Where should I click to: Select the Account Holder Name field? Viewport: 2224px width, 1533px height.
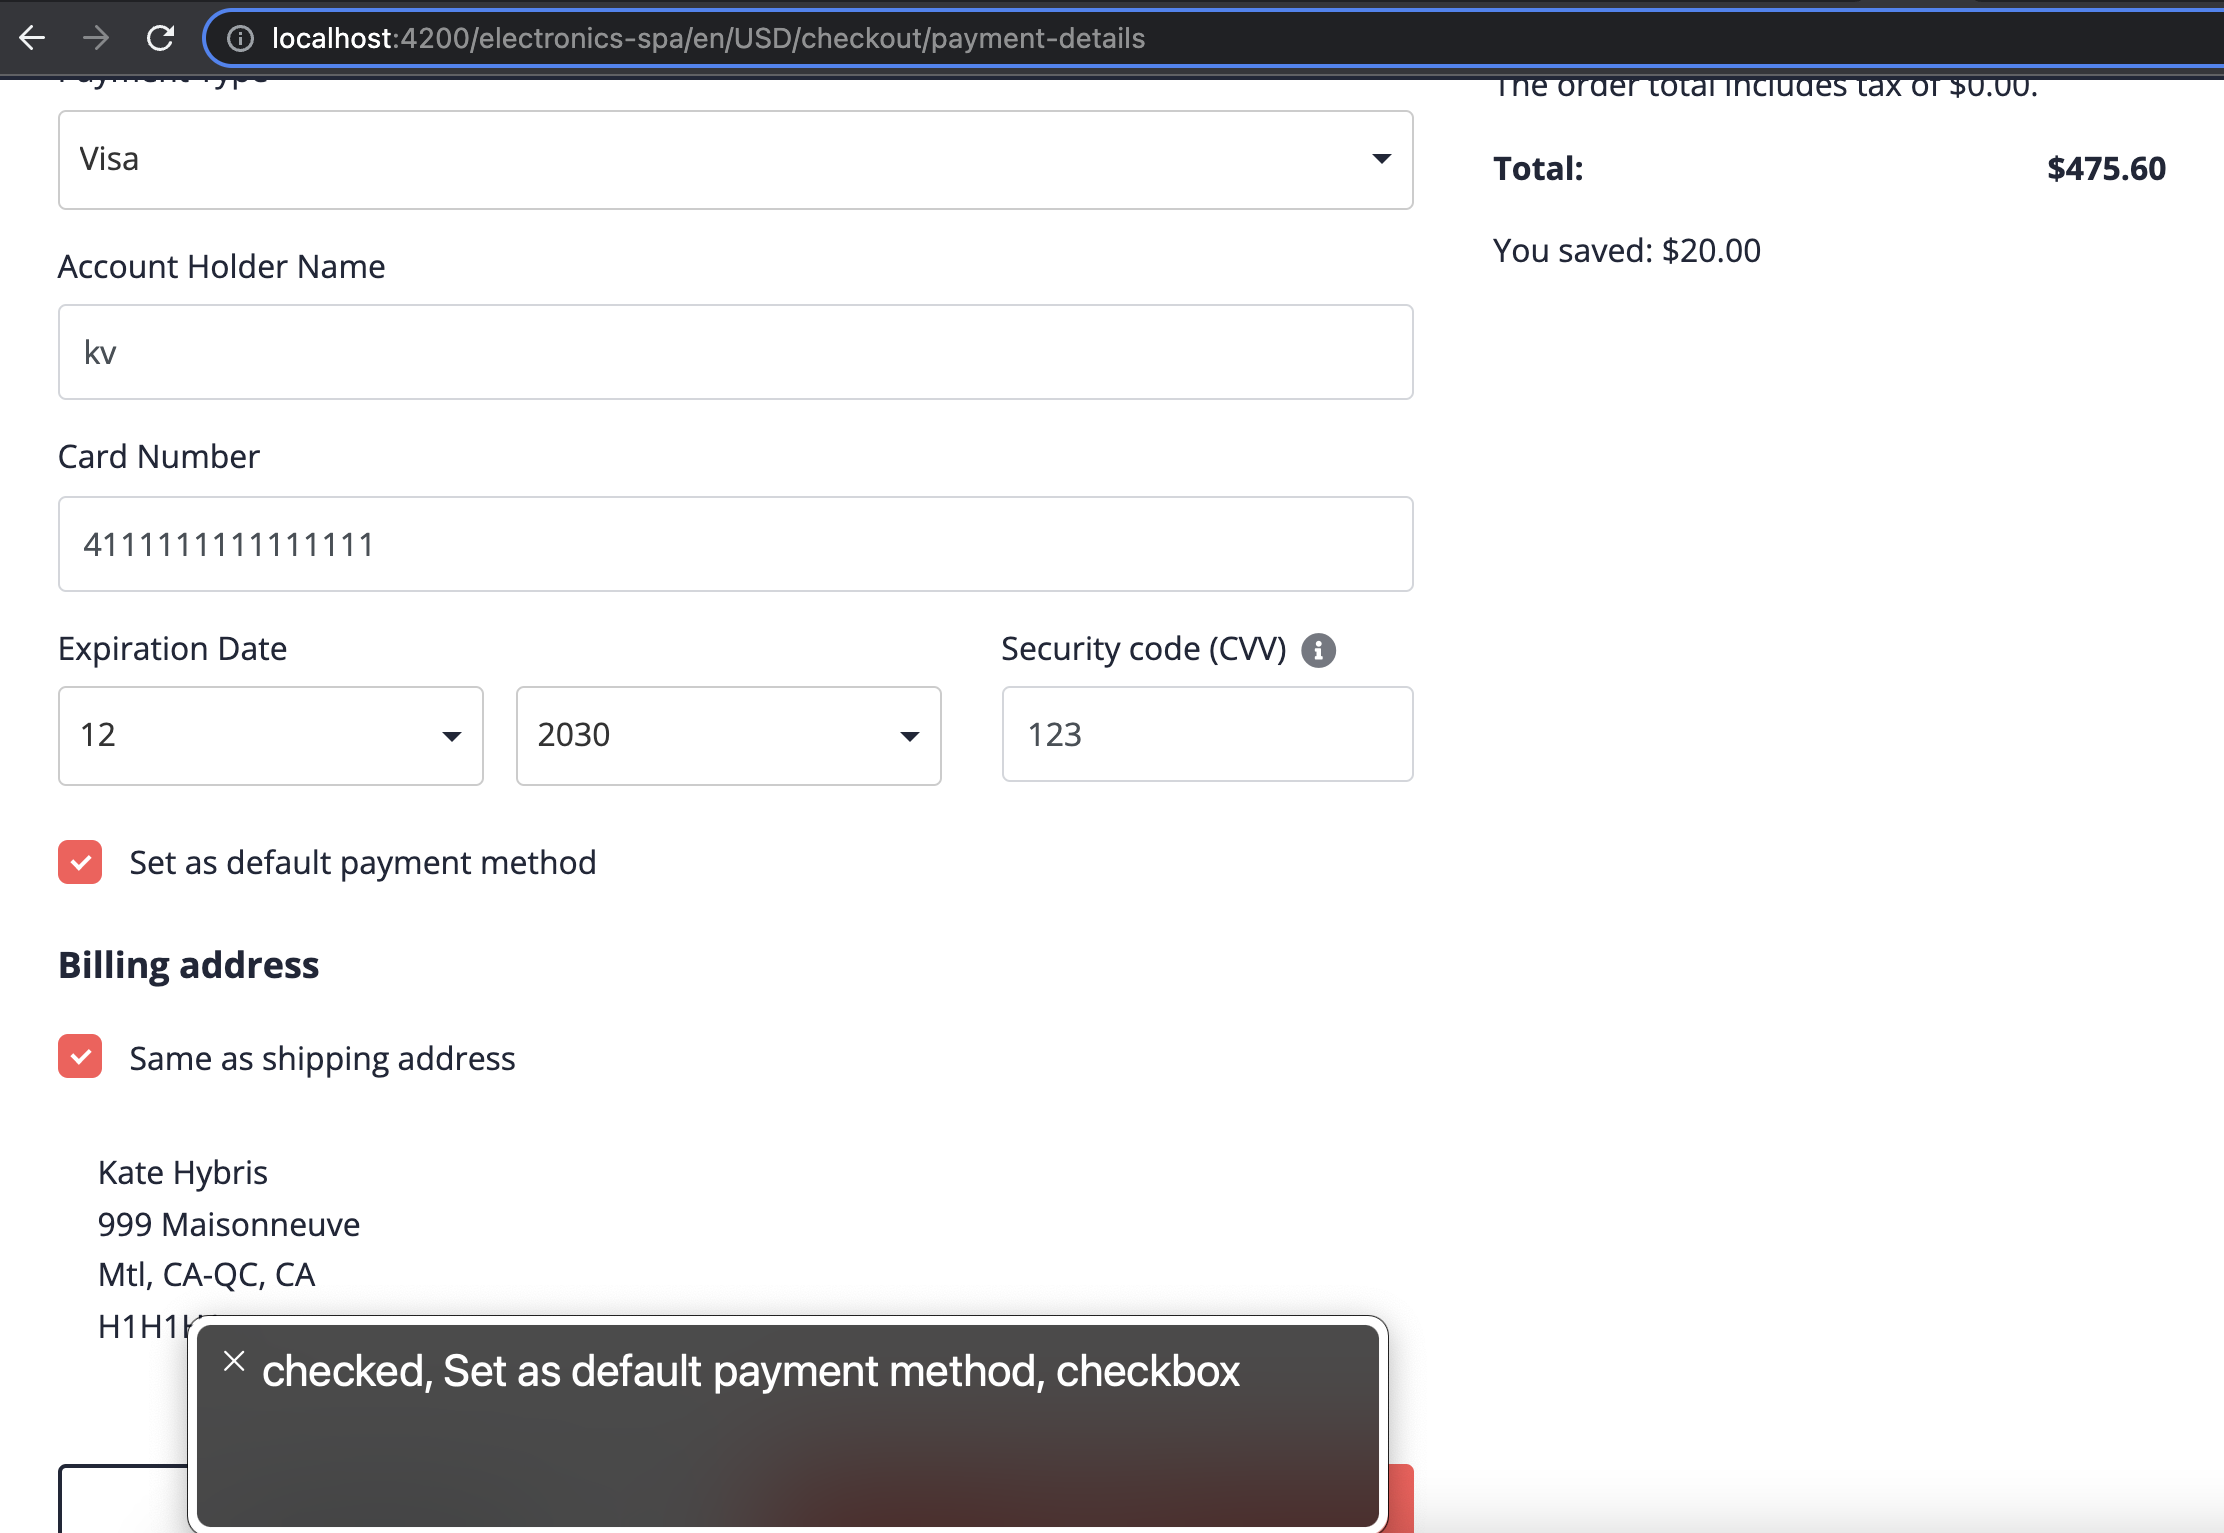[735, 352]
